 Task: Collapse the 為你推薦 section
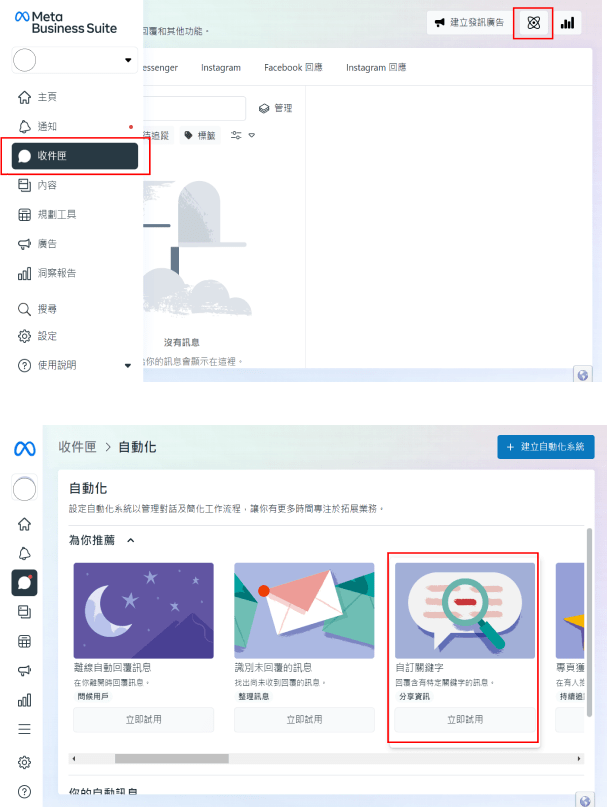click(x=131, y=540)
